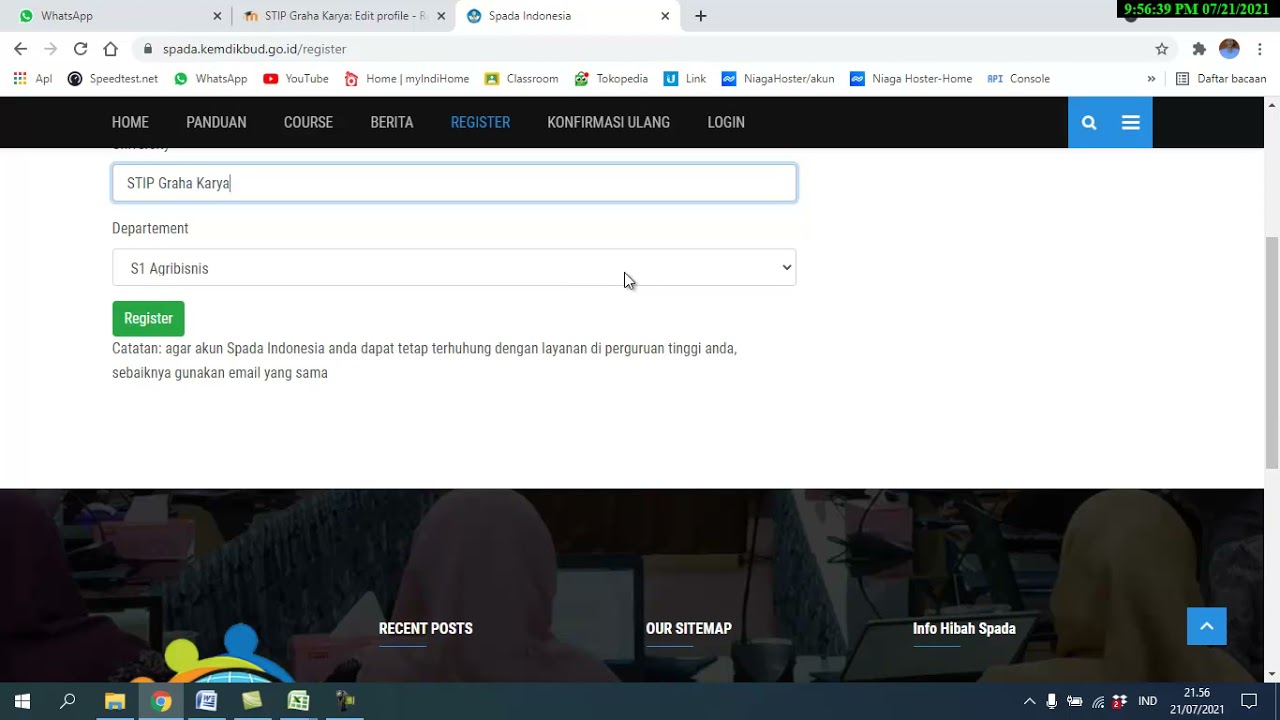Open the WhatsApp bookmark in bookmarks bar
1280x720 pixels.
pos(210,78)
